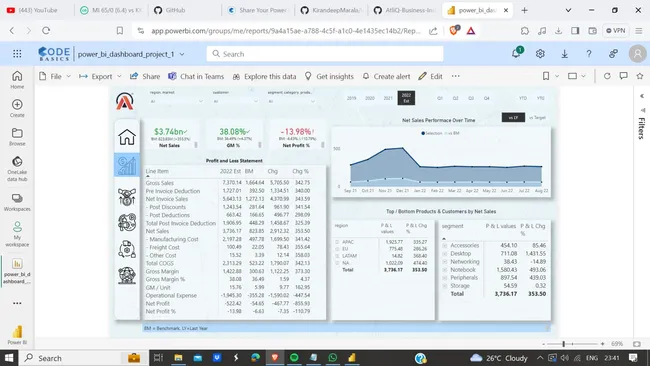Select the 2020 fiscal year slicer
The width and height of the screenshot is (650, 366).
(370, 98)
